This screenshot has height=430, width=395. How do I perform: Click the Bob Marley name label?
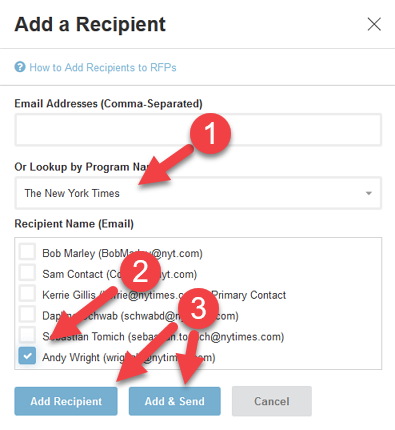click(x=68, y=253)
